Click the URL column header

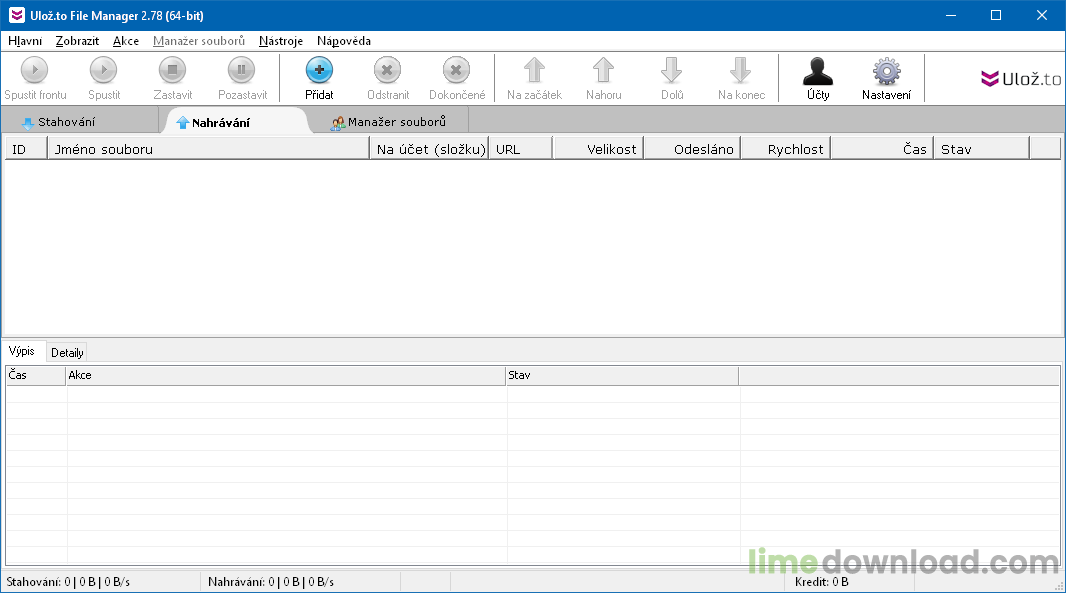[x=521, y=149]
